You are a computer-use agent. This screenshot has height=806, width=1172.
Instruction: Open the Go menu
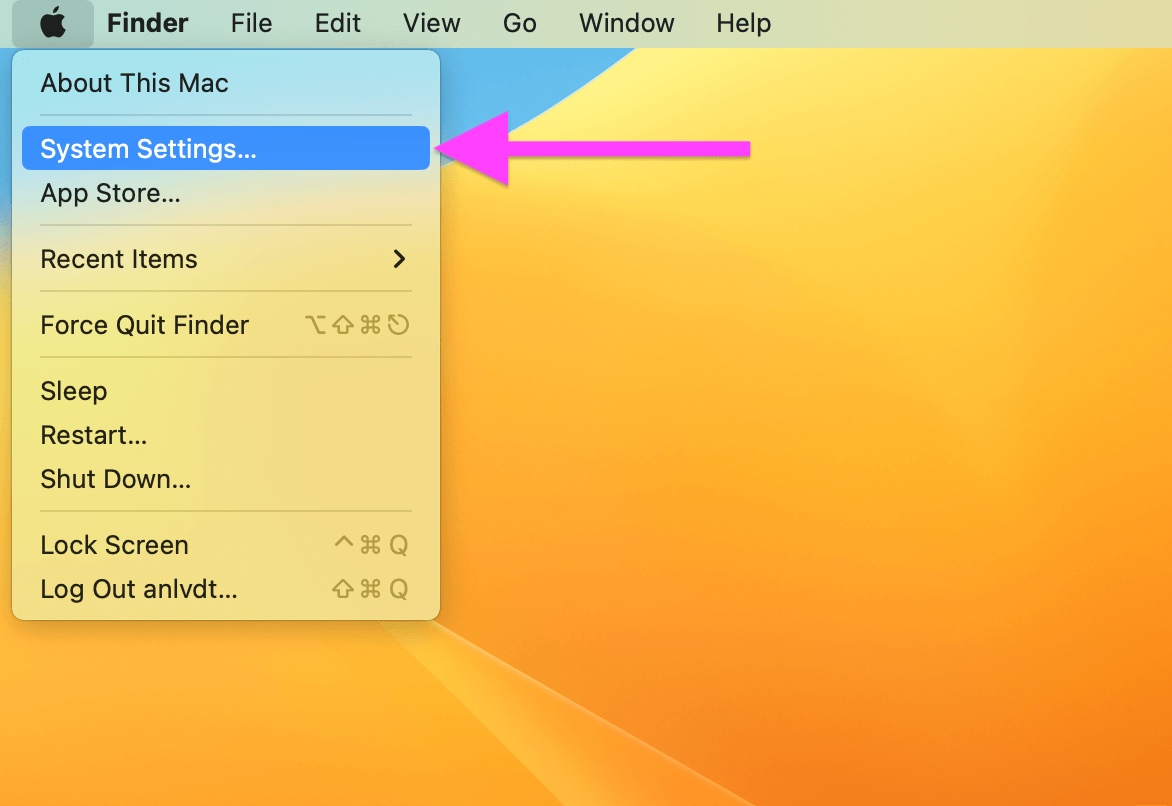pos(519,22)
